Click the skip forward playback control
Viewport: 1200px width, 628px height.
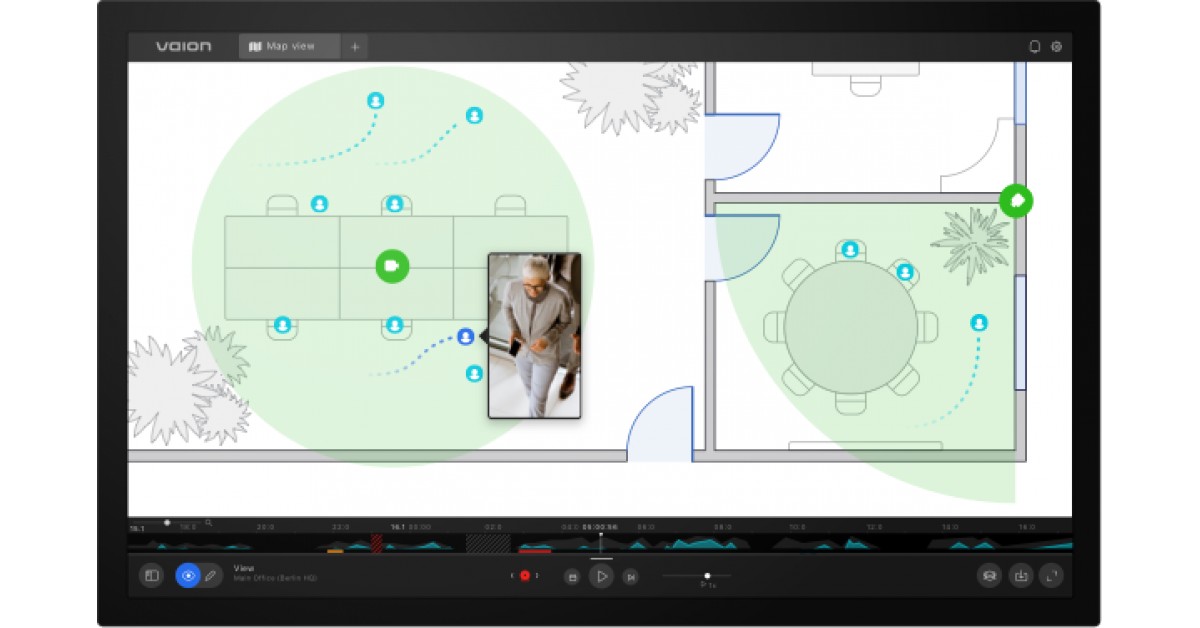pos(630,576)
